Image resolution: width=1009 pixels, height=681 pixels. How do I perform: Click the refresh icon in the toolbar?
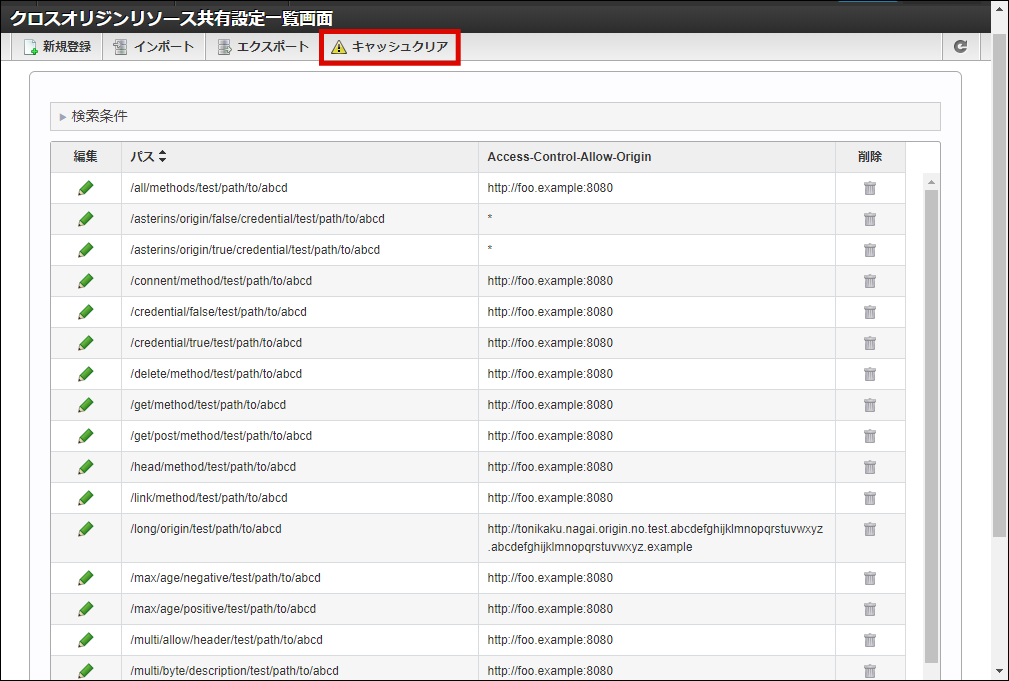[x=960, y=47]
